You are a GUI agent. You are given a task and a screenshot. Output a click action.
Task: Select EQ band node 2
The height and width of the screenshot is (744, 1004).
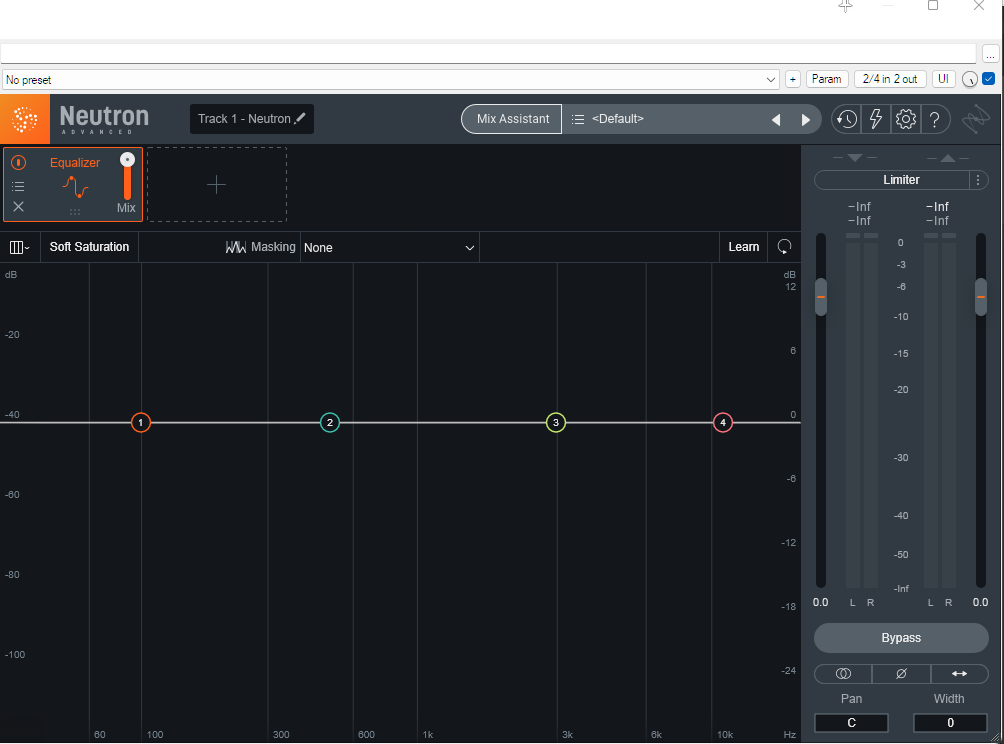(x=330, y=423)
